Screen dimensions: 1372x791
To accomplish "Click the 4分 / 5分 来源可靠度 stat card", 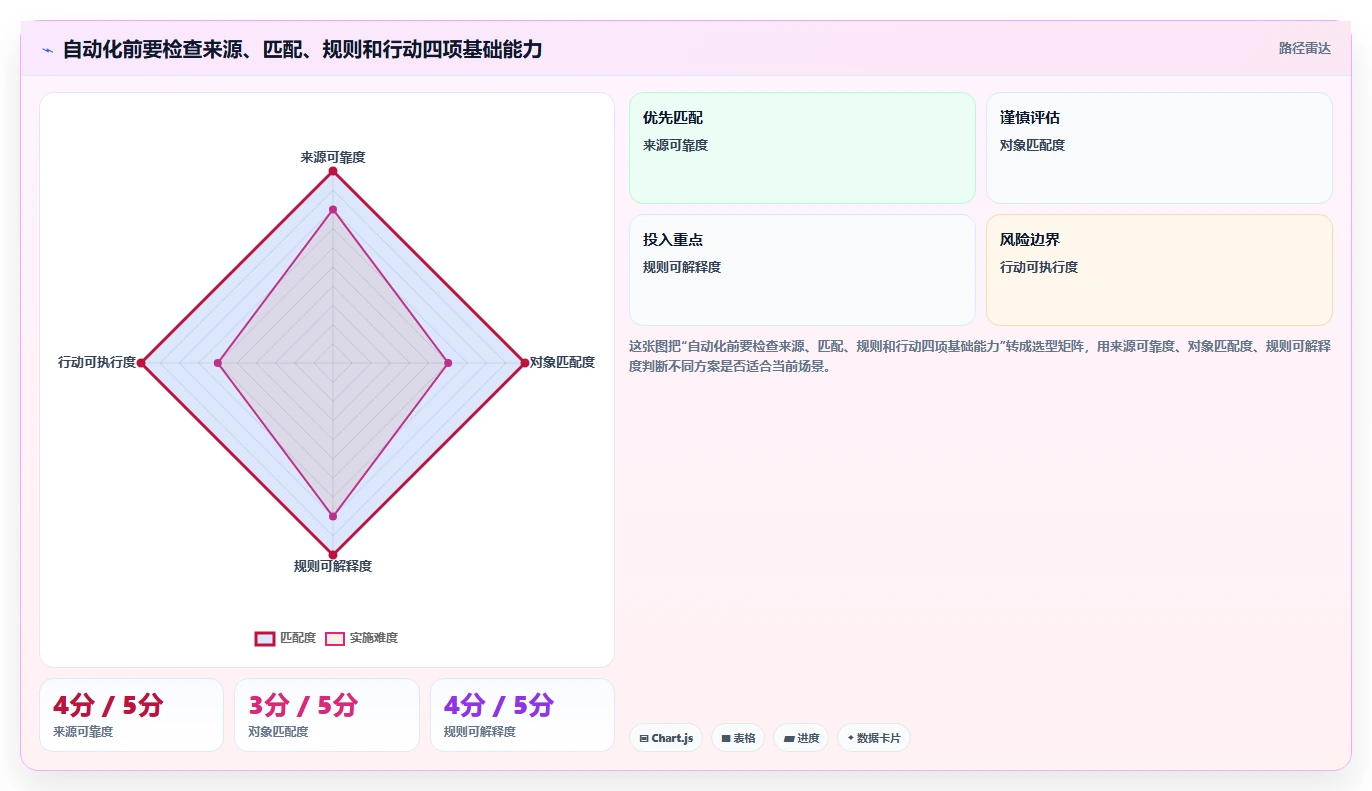I will [x=131, y=715].
